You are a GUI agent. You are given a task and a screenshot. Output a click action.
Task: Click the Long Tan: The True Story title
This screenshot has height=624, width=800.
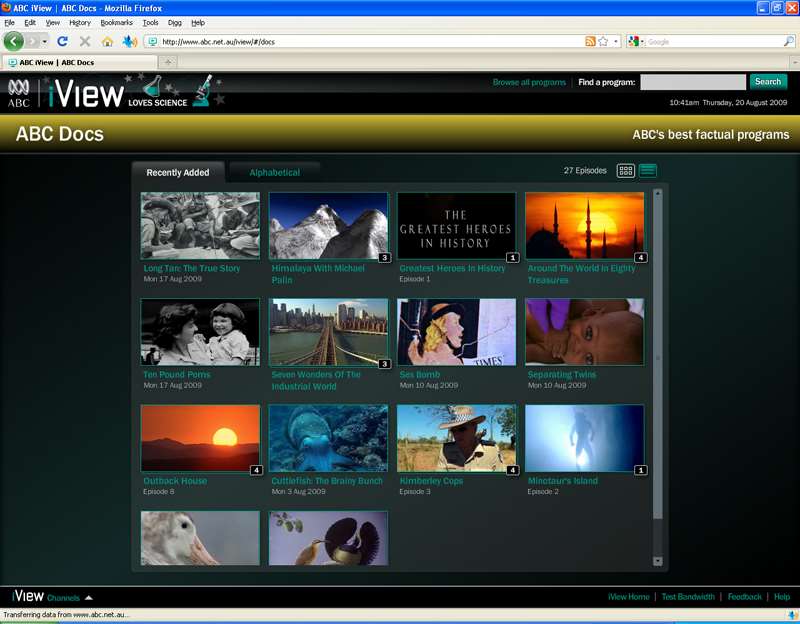point(192,268)
